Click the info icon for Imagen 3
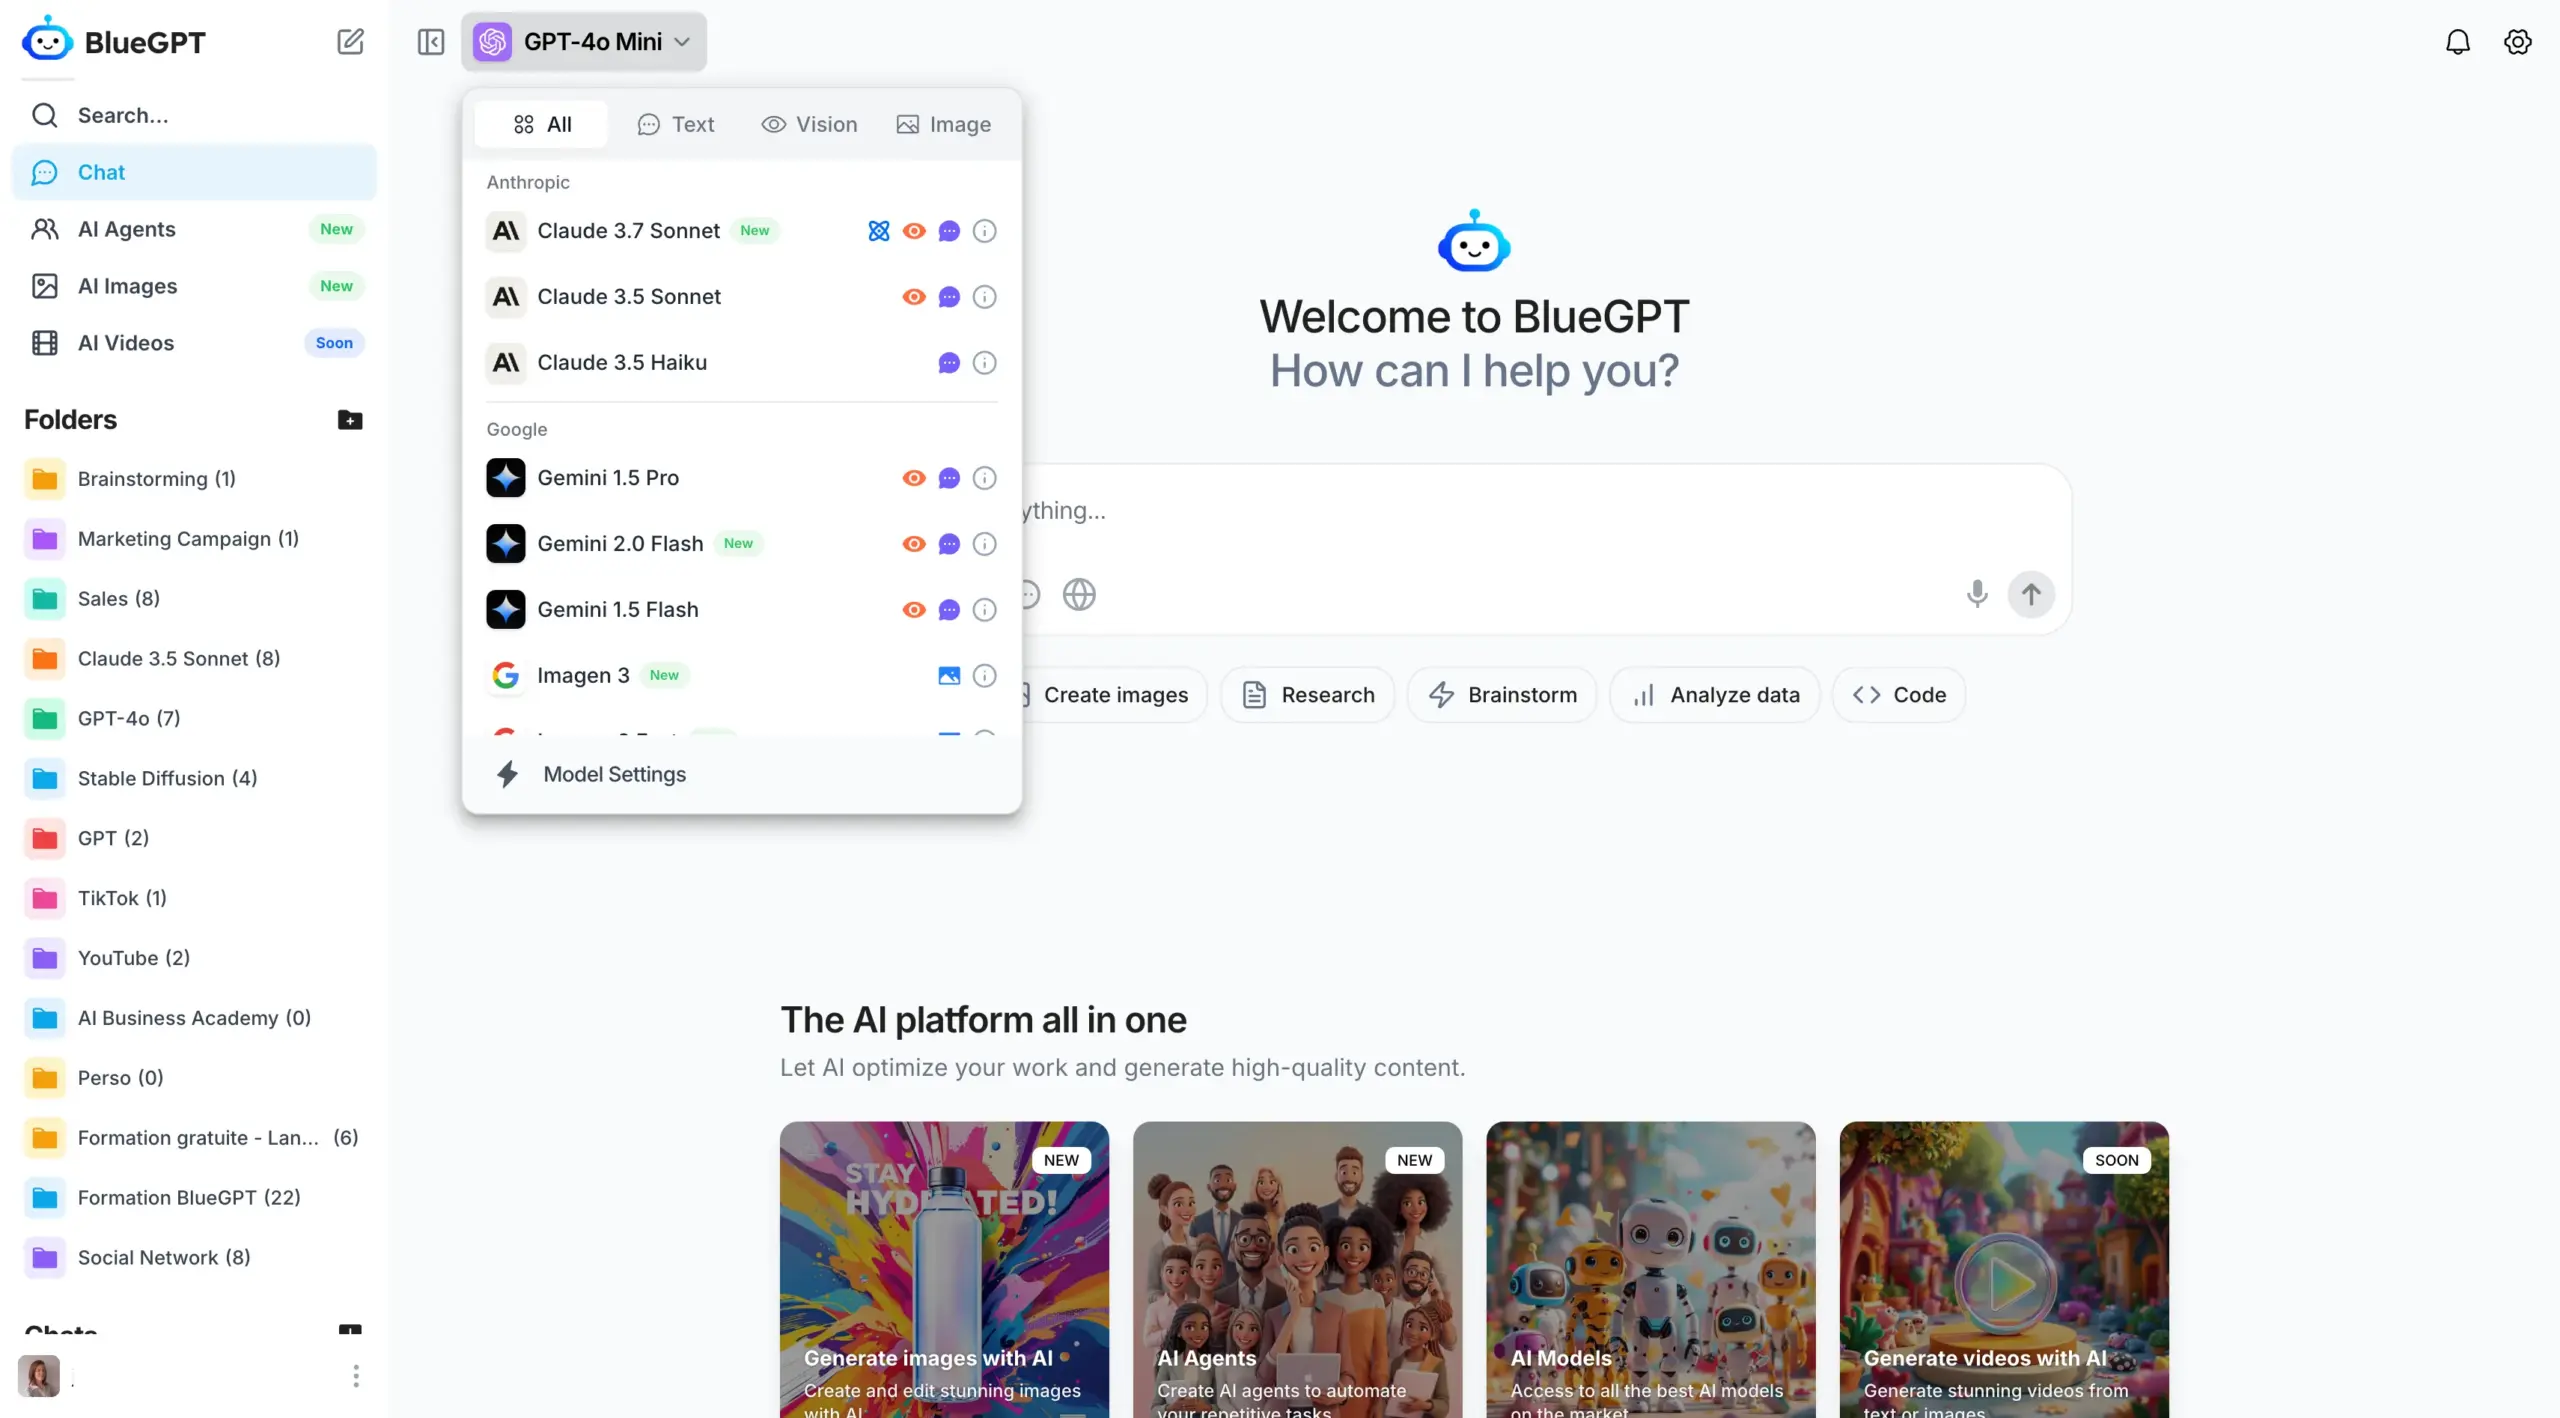Screen dimensions: 2560x1418 985,676
